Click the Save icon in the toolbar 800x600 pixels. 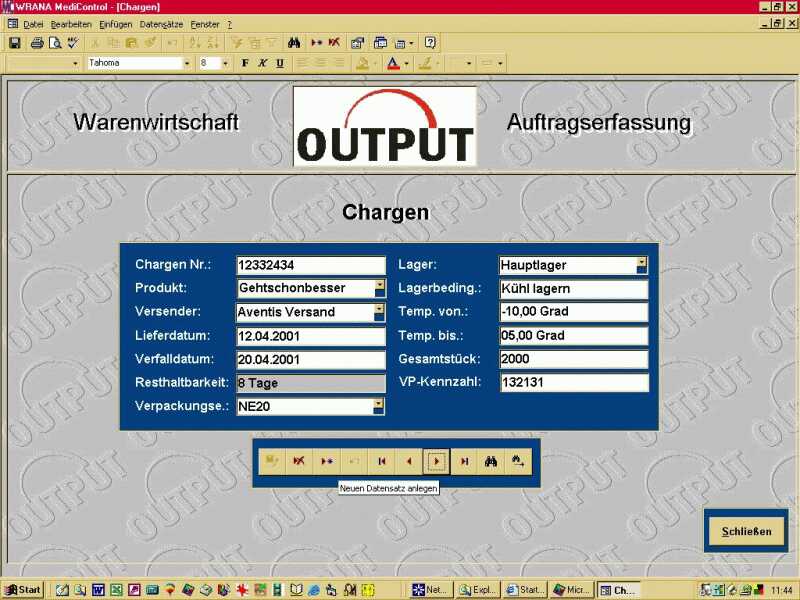pos(14,43)
